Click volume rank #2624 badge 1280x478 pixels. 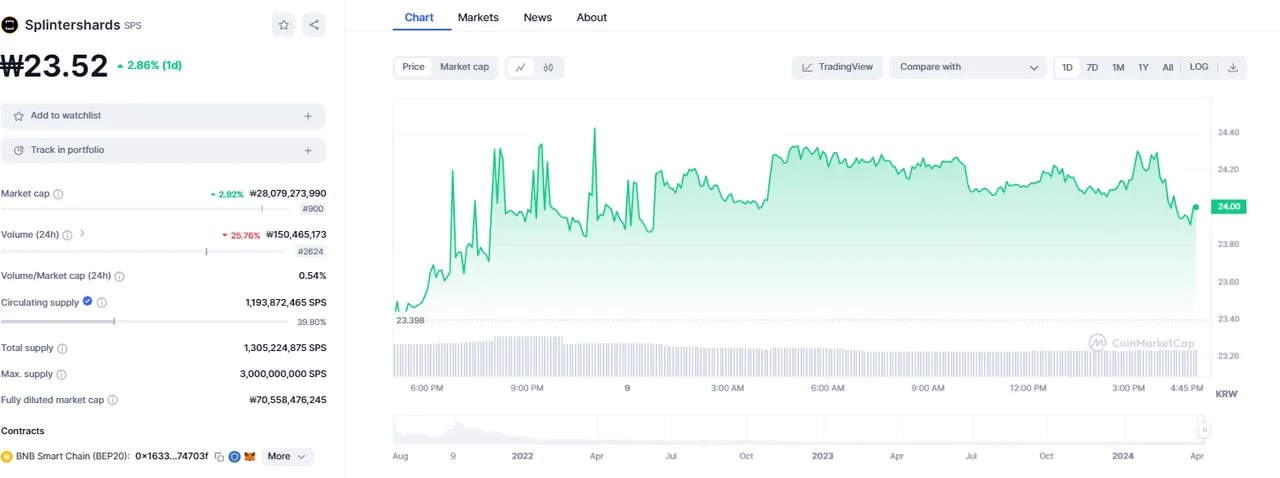coord(310,252)
